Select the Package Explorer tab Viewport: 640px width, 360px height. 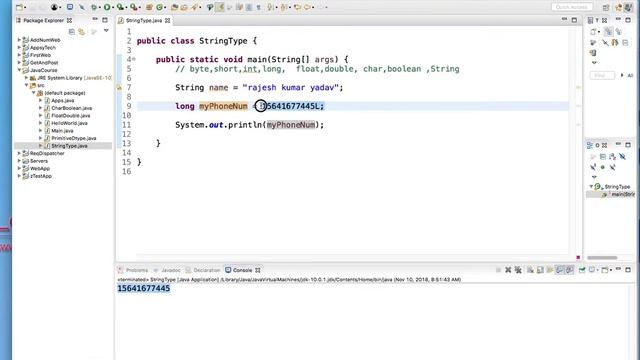click(44, 20)
